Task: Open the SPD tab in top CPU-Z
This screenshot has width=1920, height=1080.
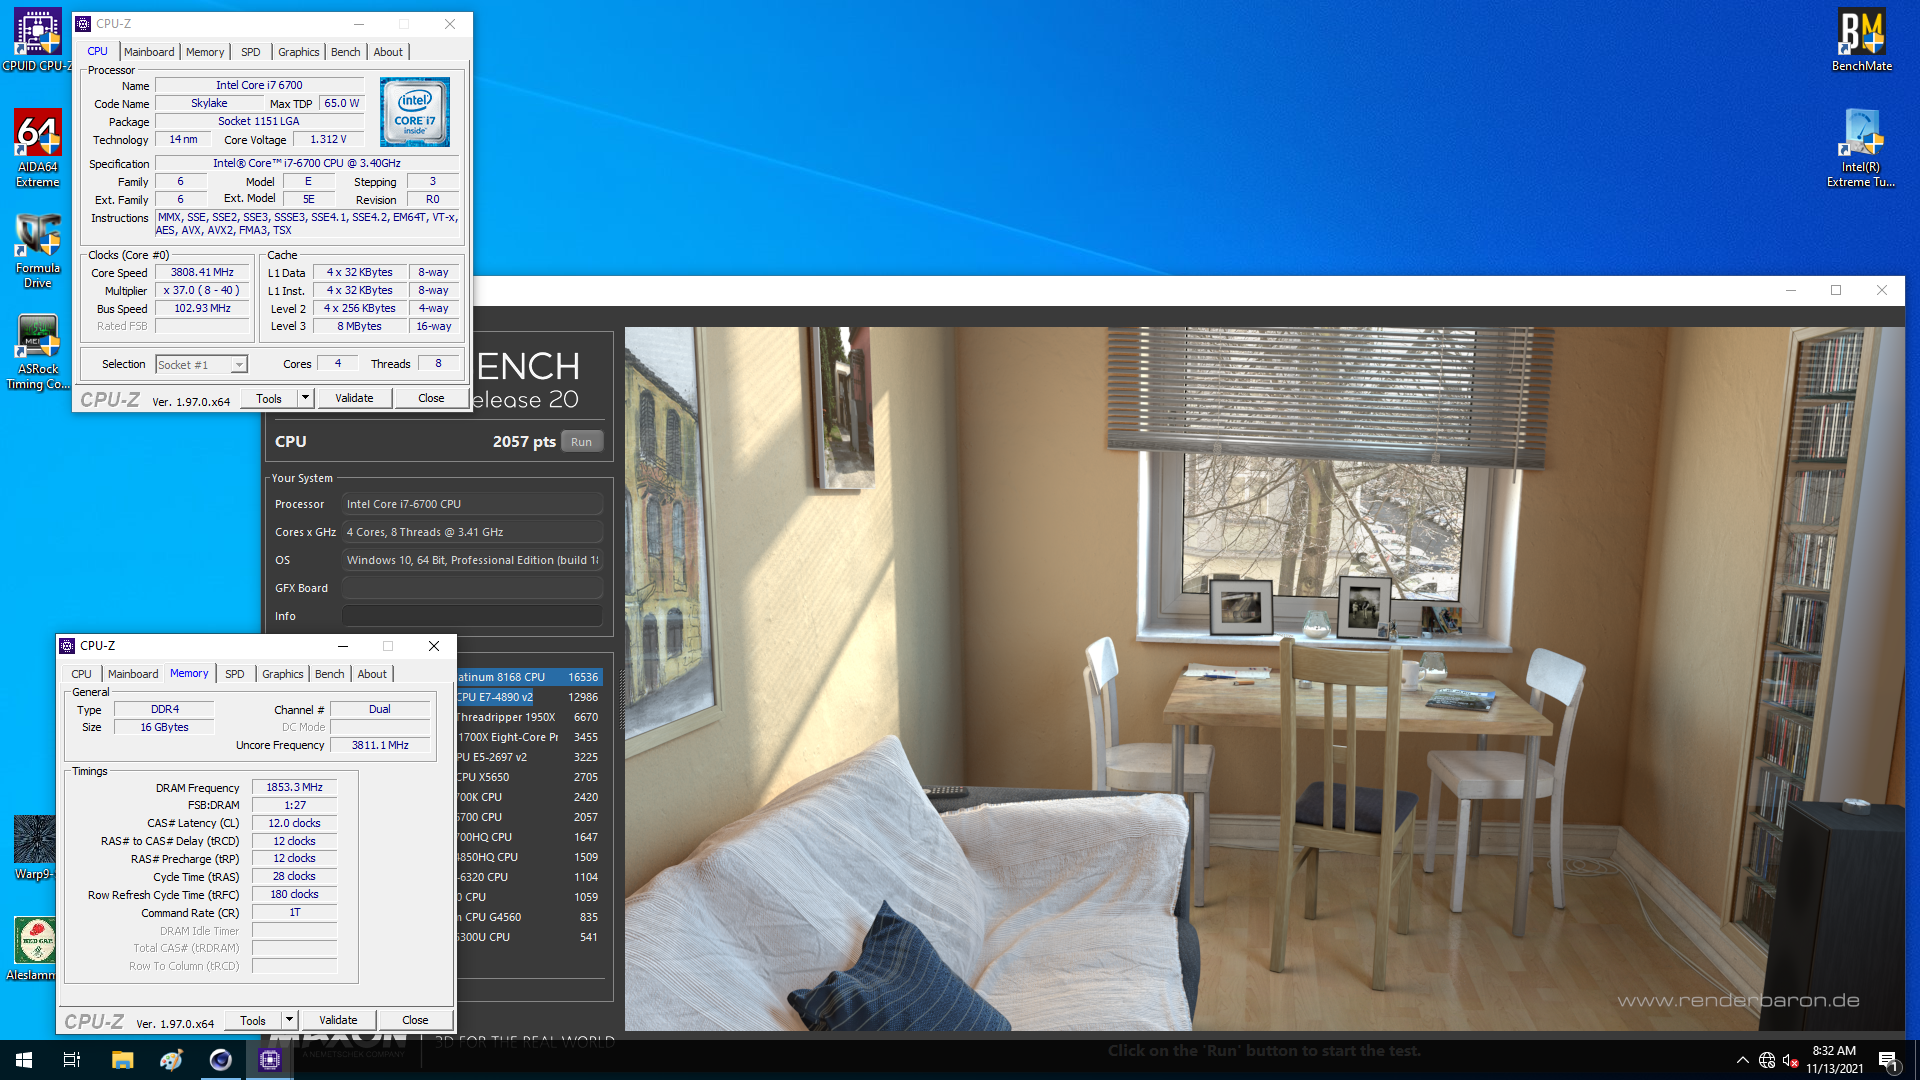Action: pyautogui.click(x=251, y=52)
